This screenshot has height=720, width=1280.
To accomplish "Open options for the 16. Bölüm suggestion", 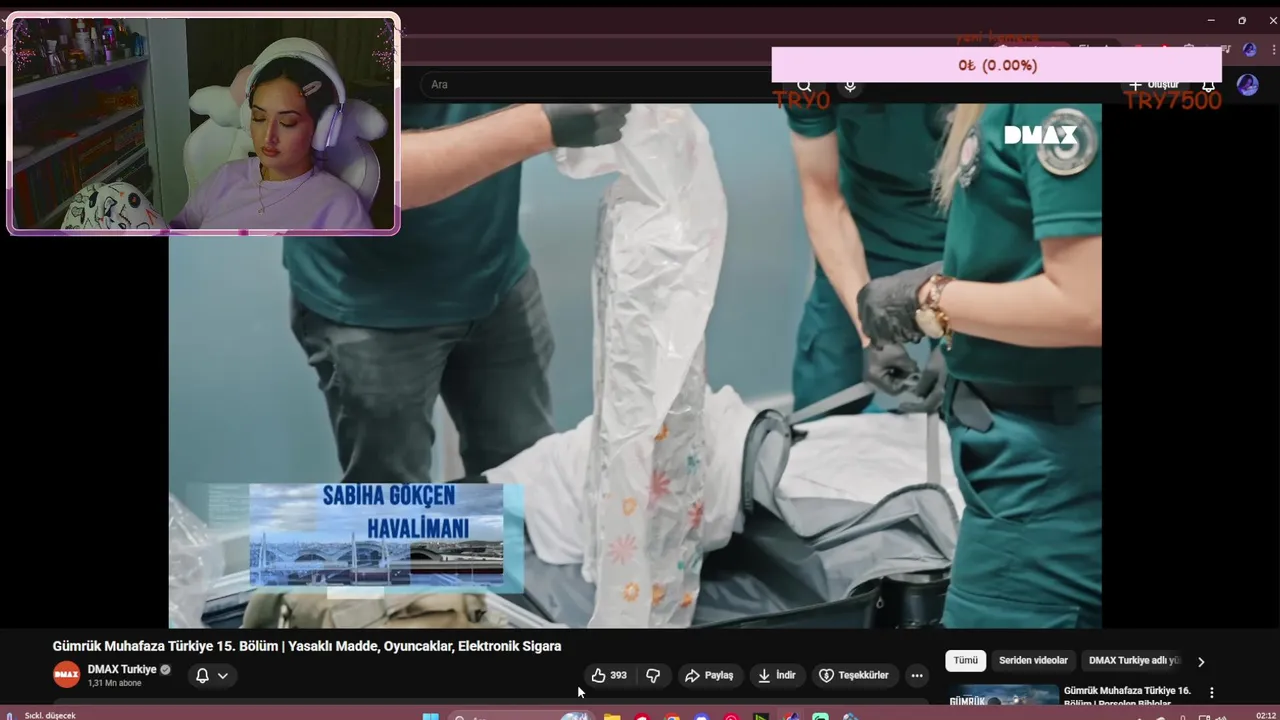I will point(1212,692).
